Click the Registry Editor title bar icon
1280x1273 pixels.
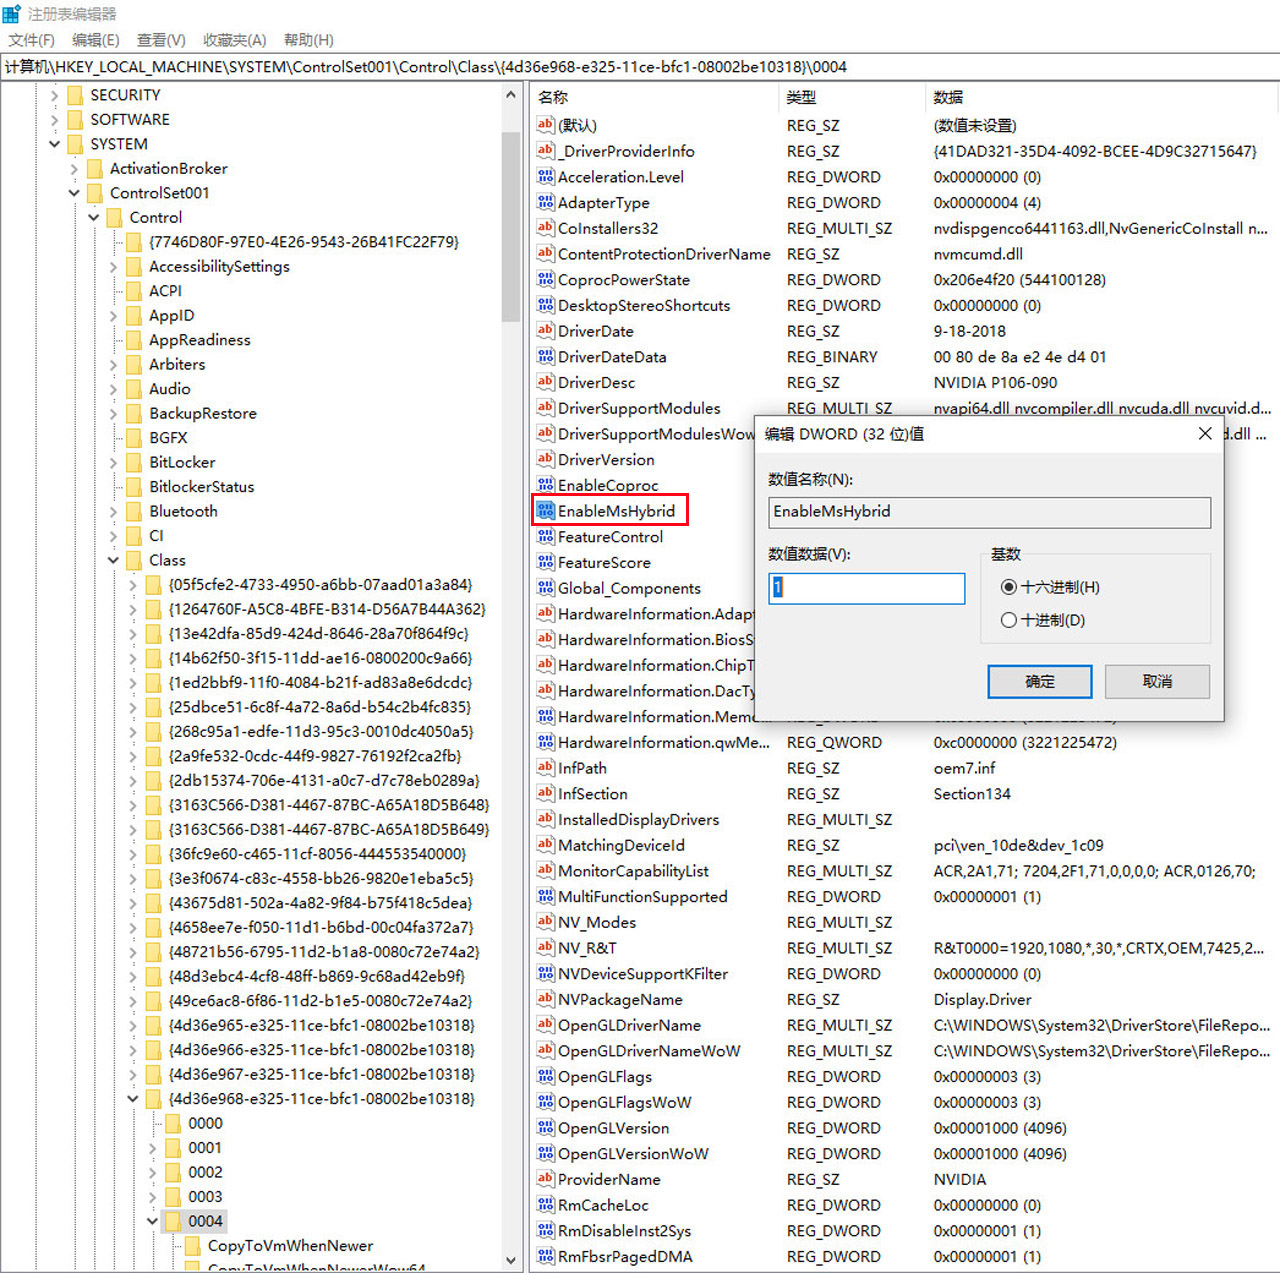(x=12, y=14)
